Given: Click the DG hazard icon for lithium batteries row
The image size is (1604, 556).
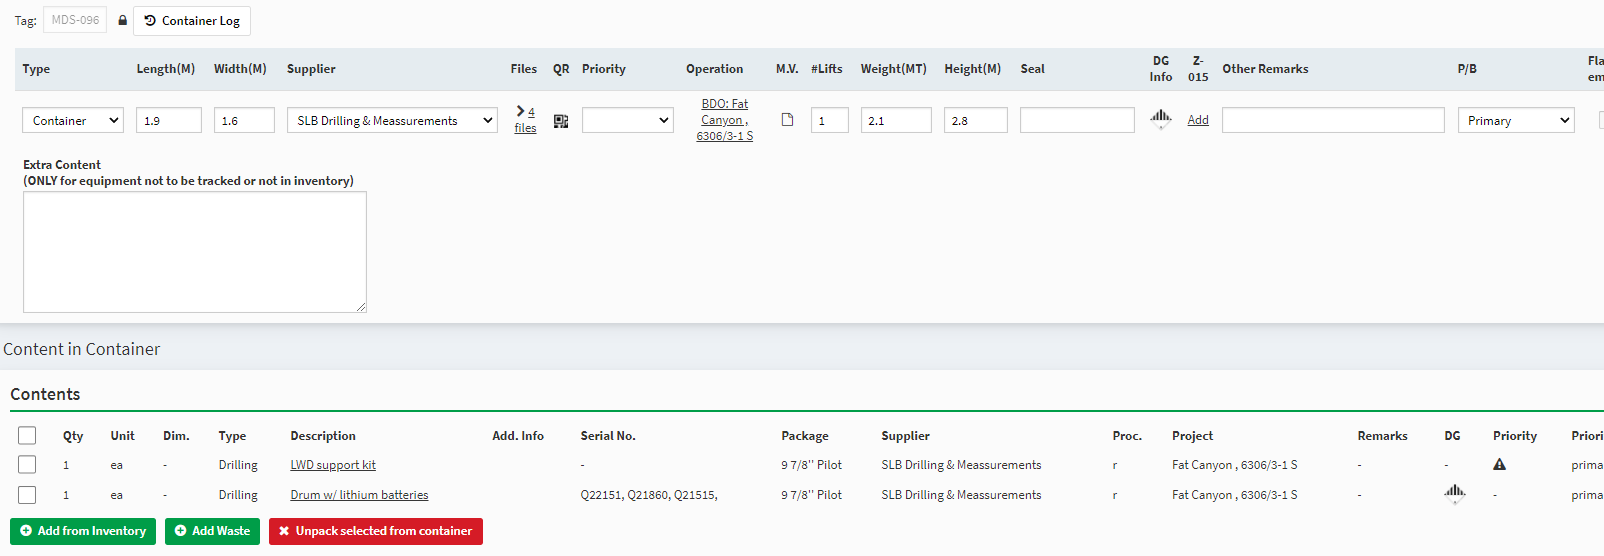Looking at the screenshot, I should [1454, 493].
